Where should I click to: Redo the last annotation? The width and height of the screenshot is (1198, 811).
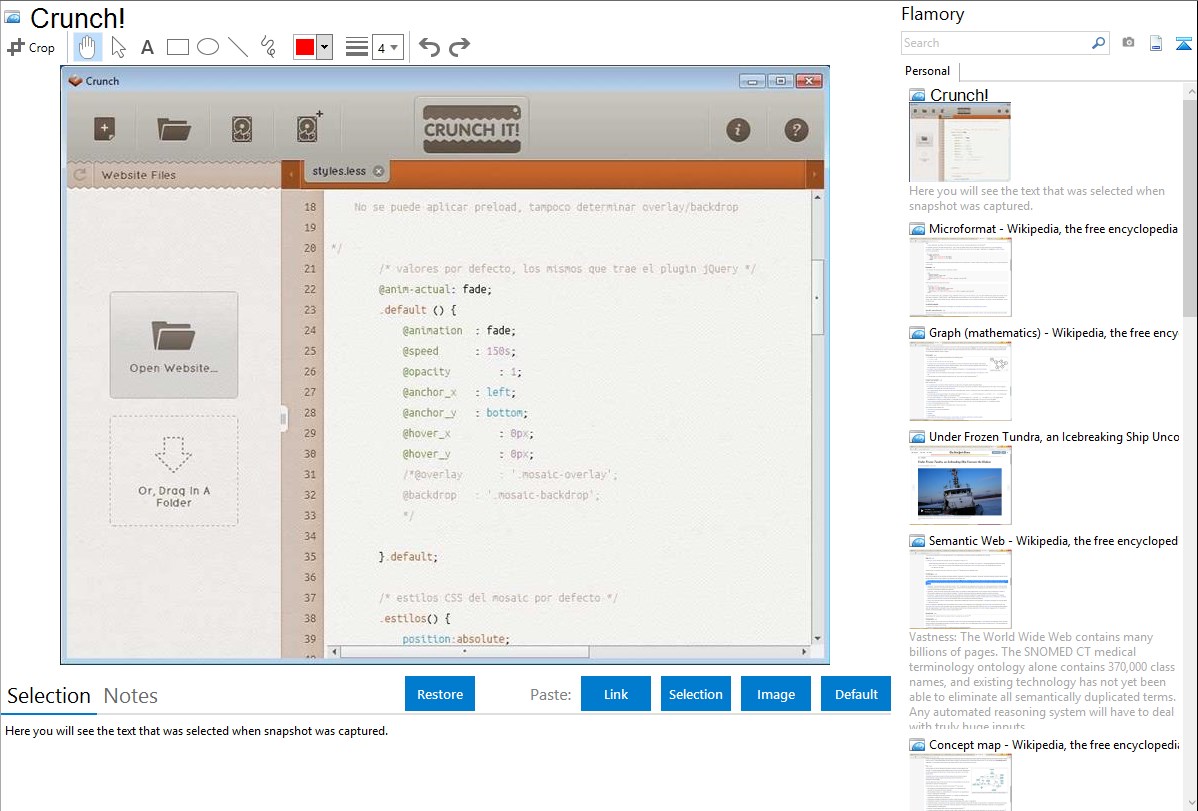(x=459, y=47)
